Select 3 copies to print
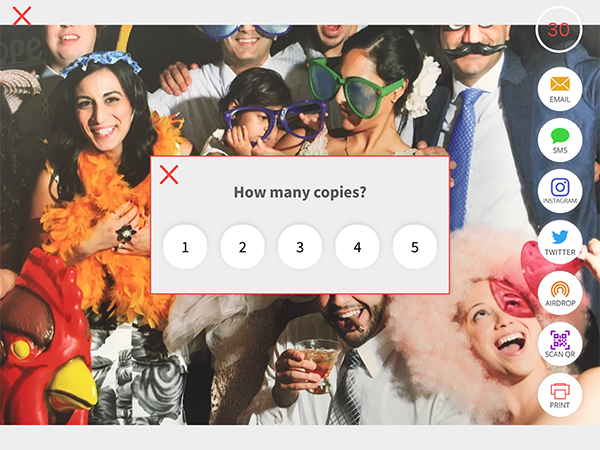The width and height of the screenshot is (600, 450). click(x=300, y=247)
